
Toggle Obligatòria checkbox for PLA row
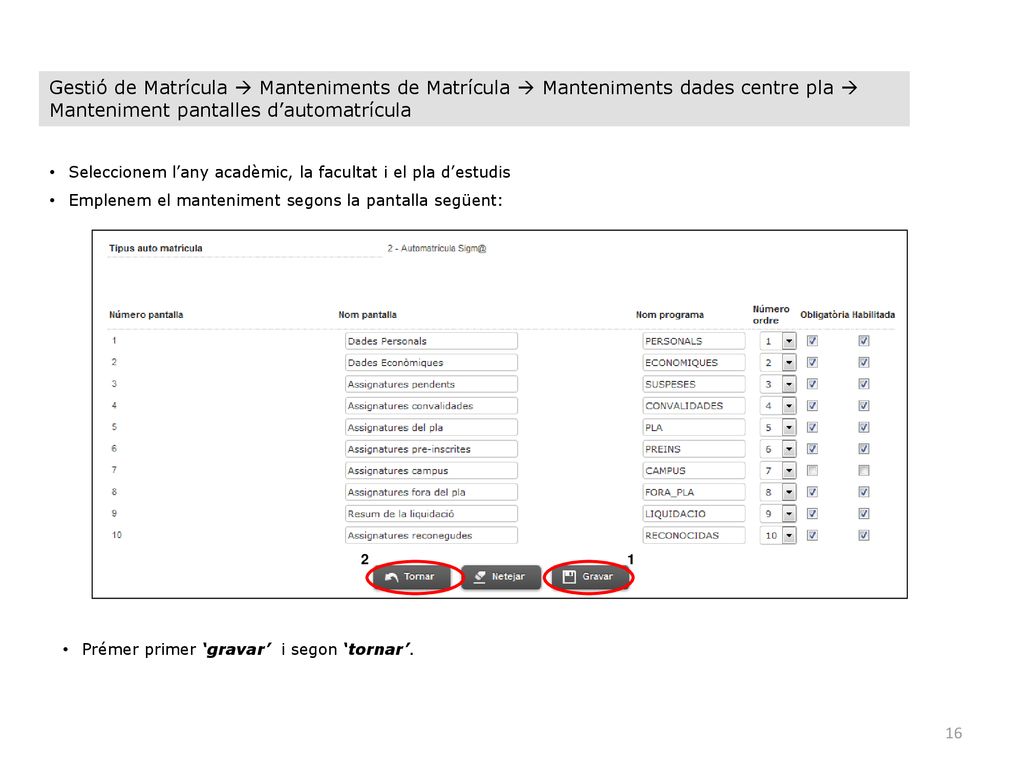pyautogui.click(x=812, y=427)
